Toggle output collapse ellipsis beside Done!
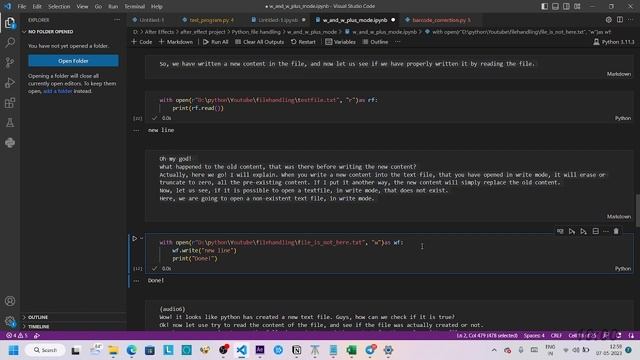 pyautogui.click(x=136, y=281)
